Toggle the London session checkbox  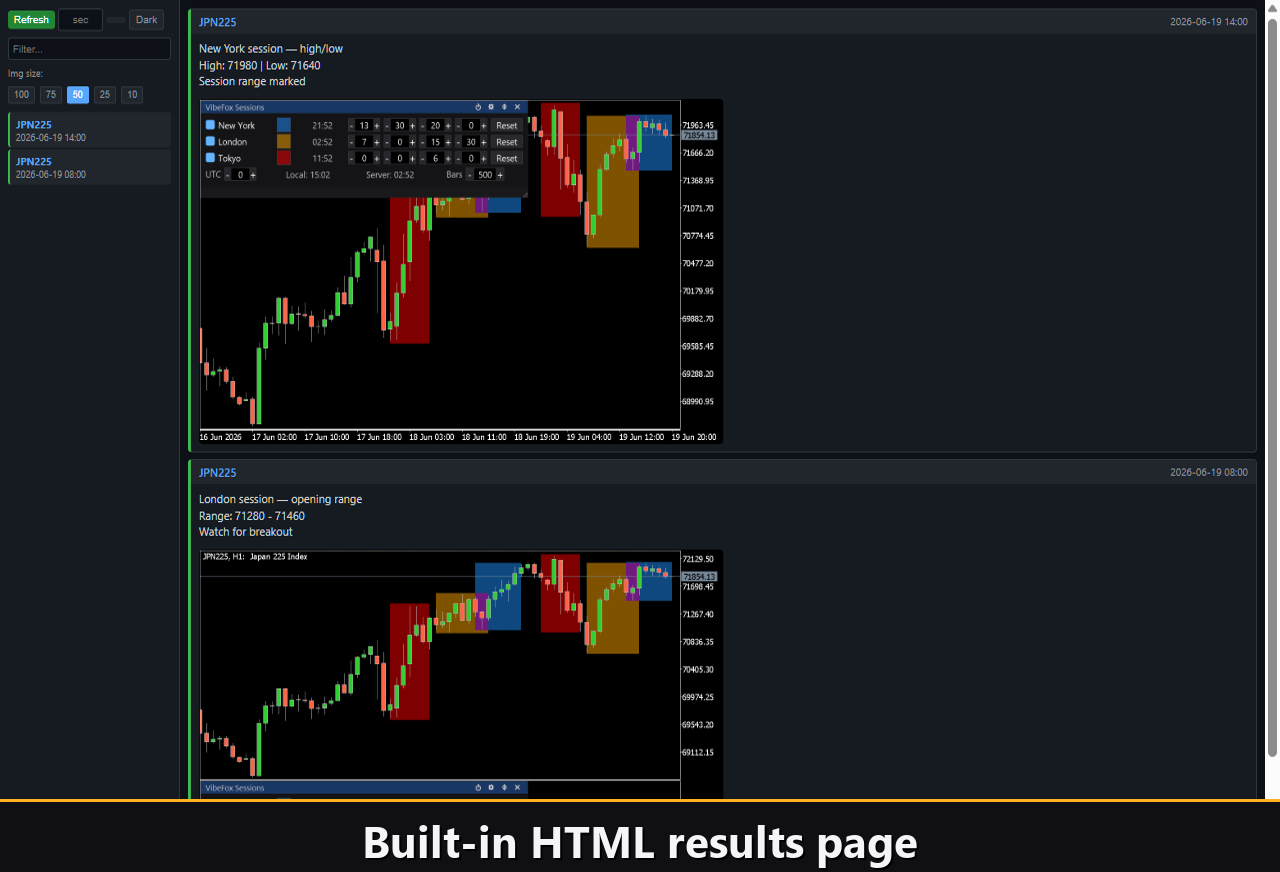tap(210, 141)
